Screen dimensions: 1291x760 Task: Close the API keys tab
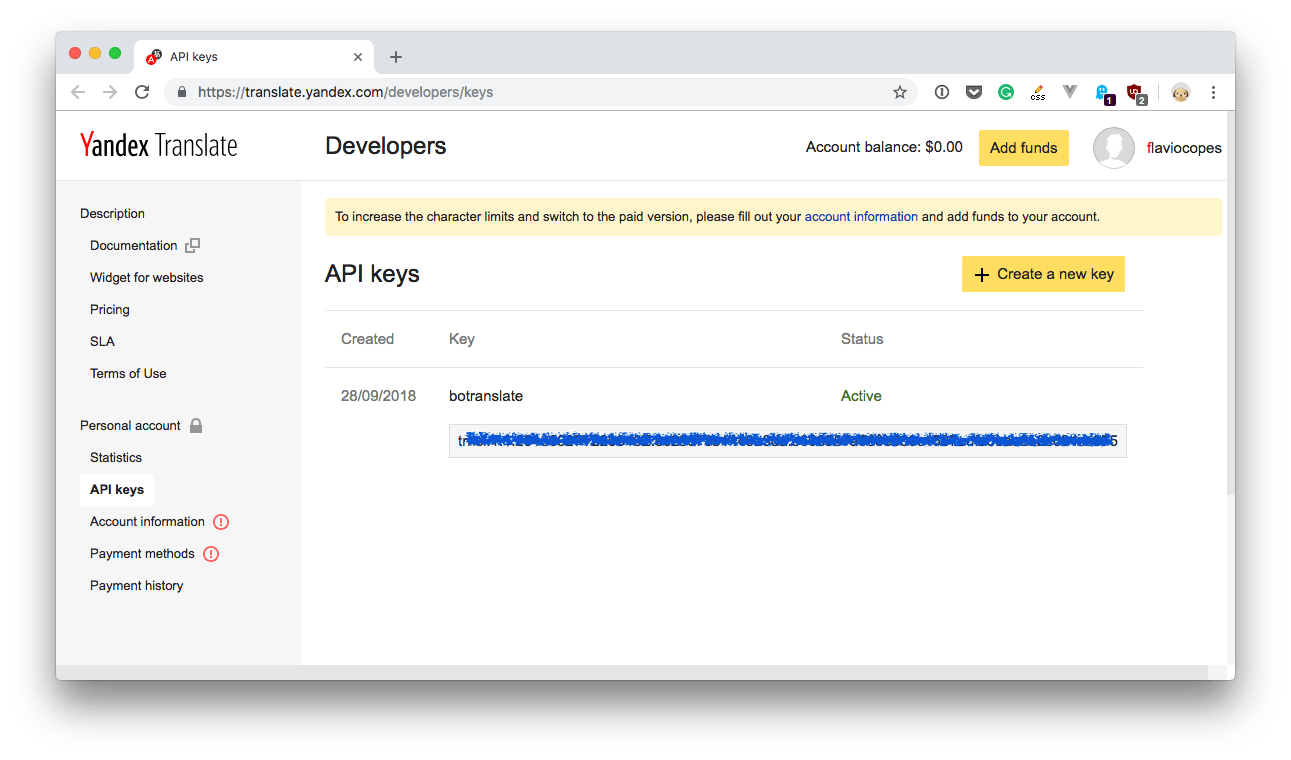coord(358,57)
